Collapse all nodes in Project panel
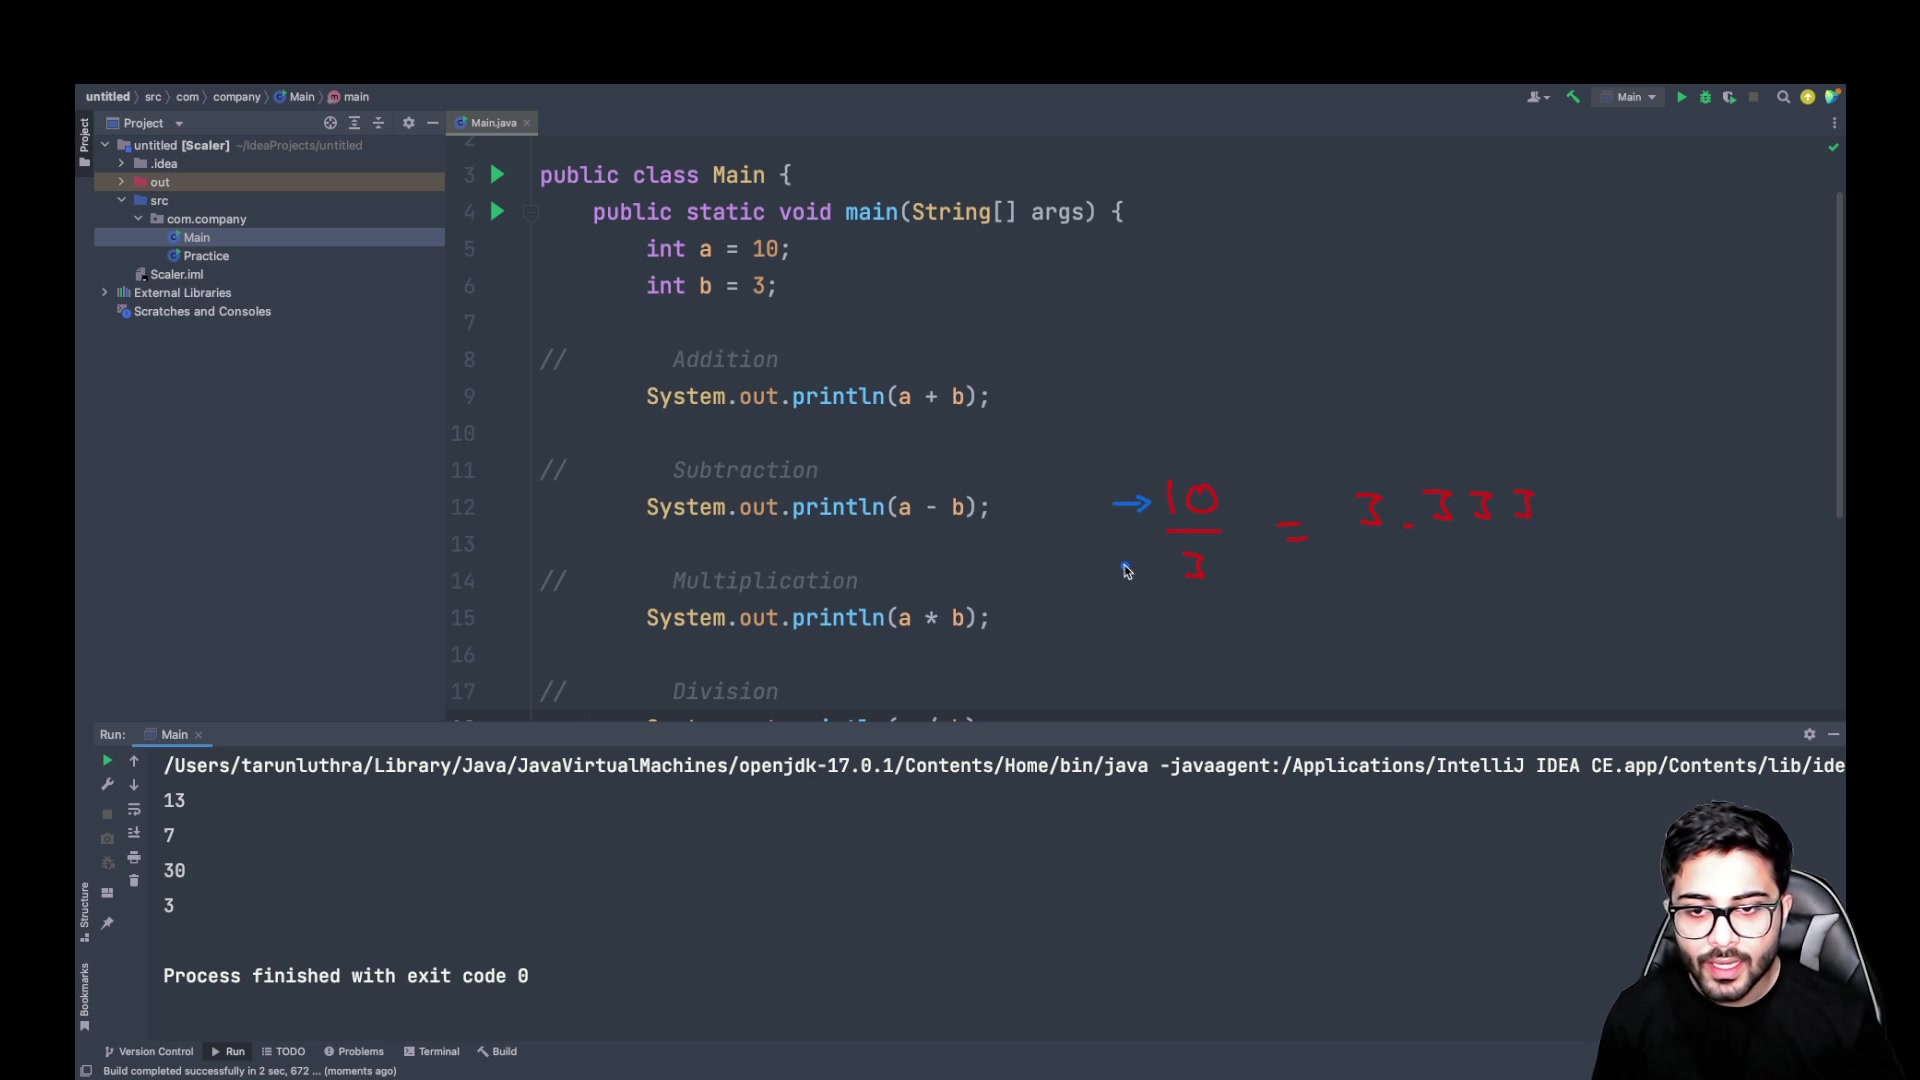The height and width of the screenshot is (1080, 1920). [378, 123]
